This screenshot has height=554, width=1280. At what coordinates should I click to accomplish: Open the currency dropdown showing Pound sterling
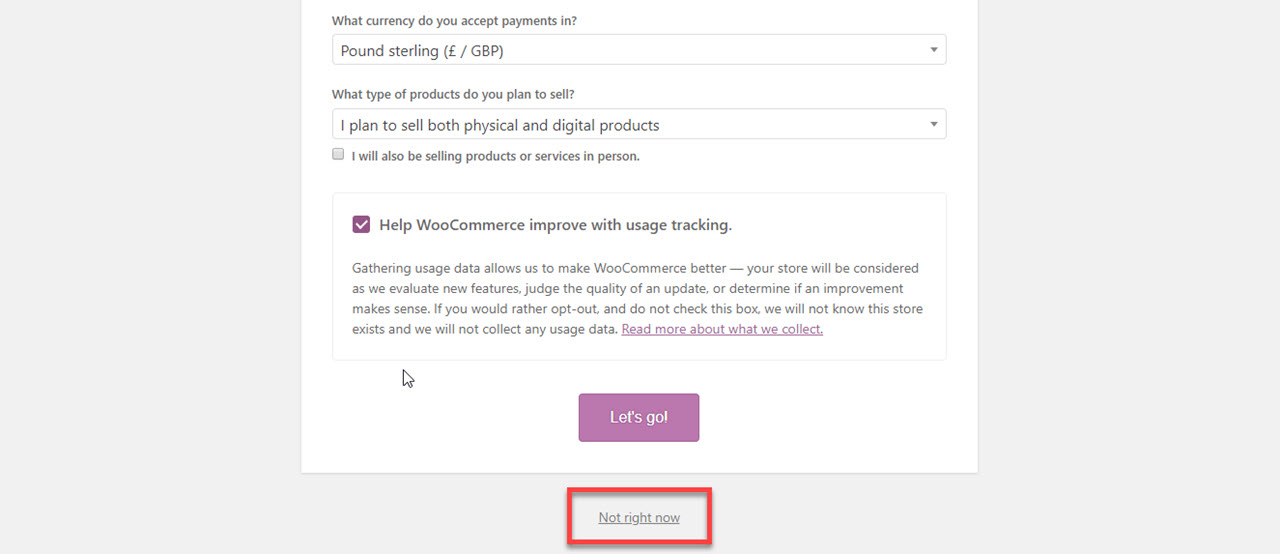pyautogui.click(x=639, y=50)
